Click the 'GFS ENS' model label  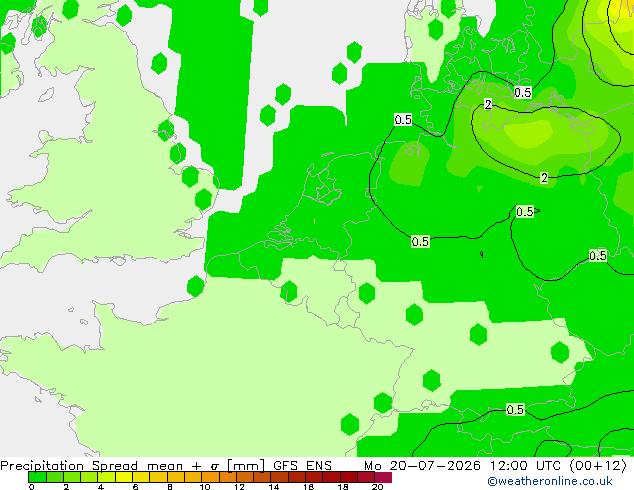[302, 466]
